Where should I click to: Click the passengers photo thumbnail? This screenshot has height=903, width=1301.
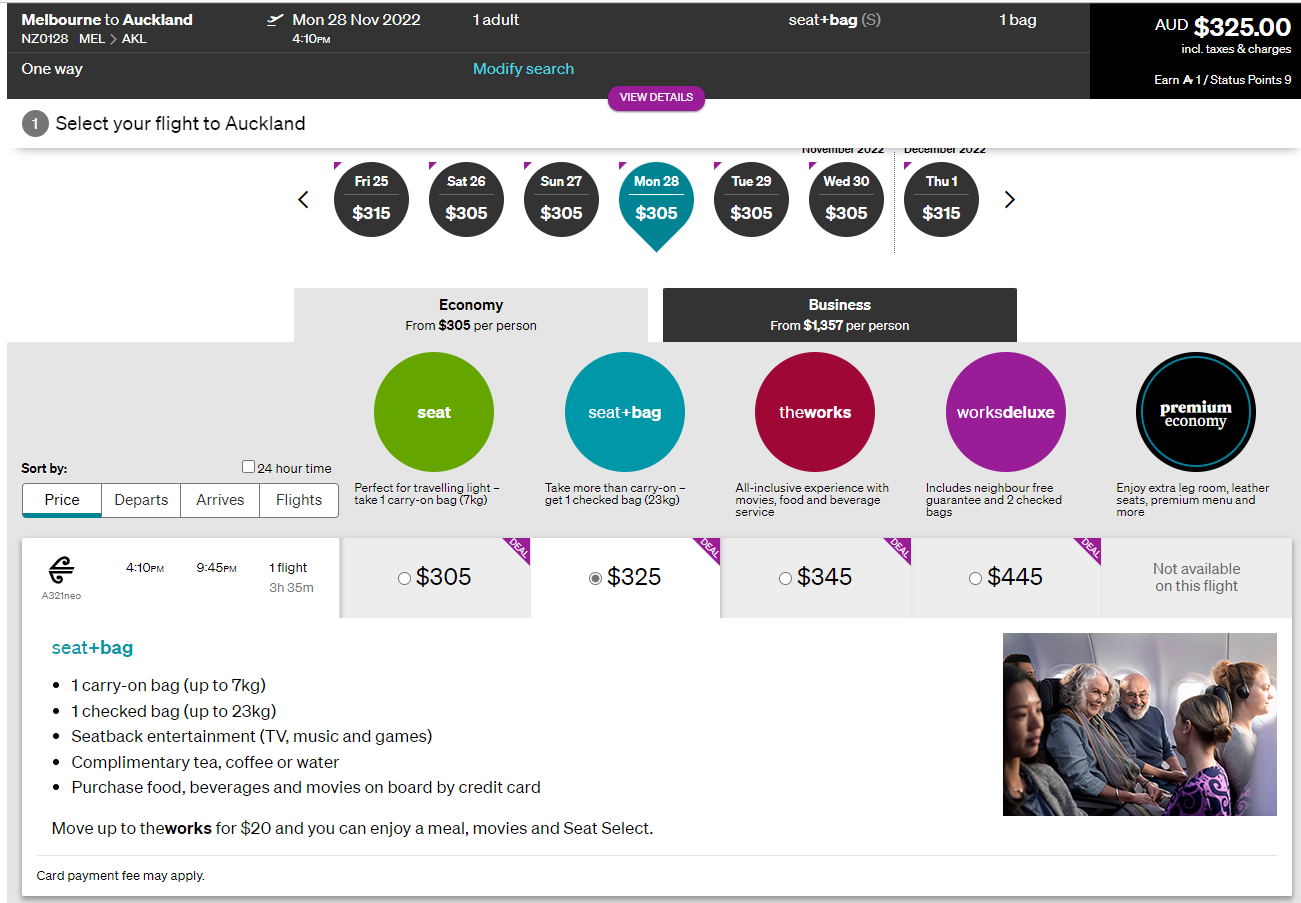pos(1140,724)
